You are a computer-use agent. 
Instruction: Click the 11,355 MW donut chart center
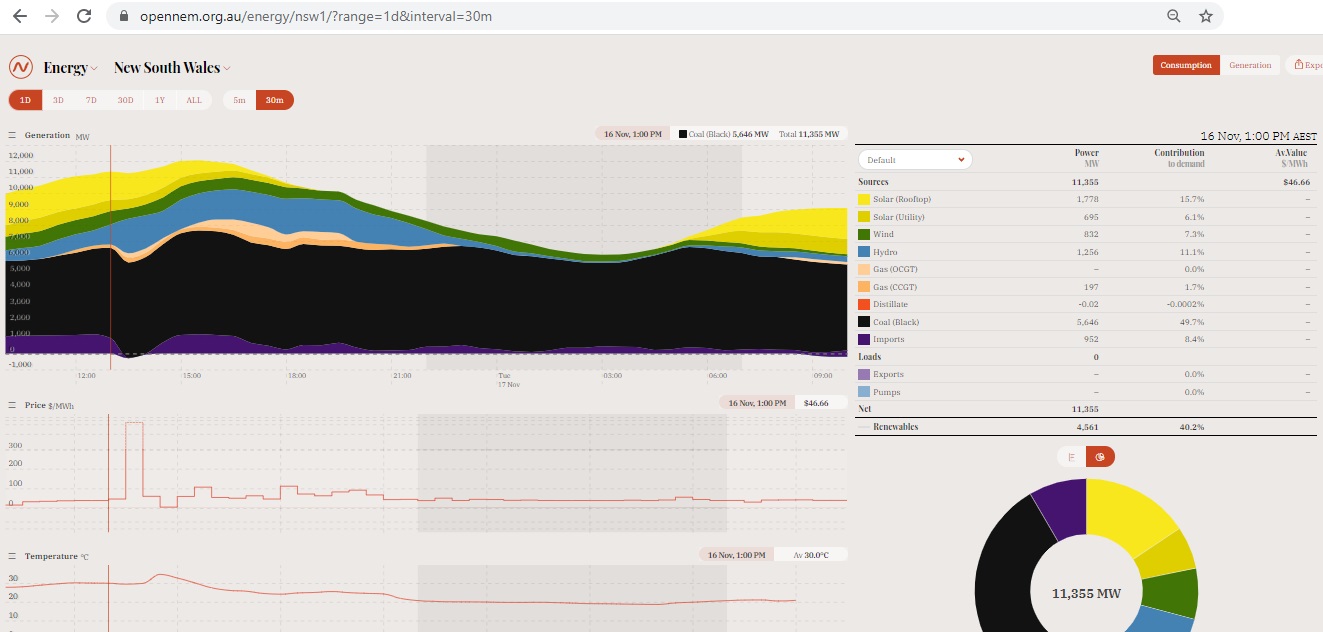click(1086, 594)
